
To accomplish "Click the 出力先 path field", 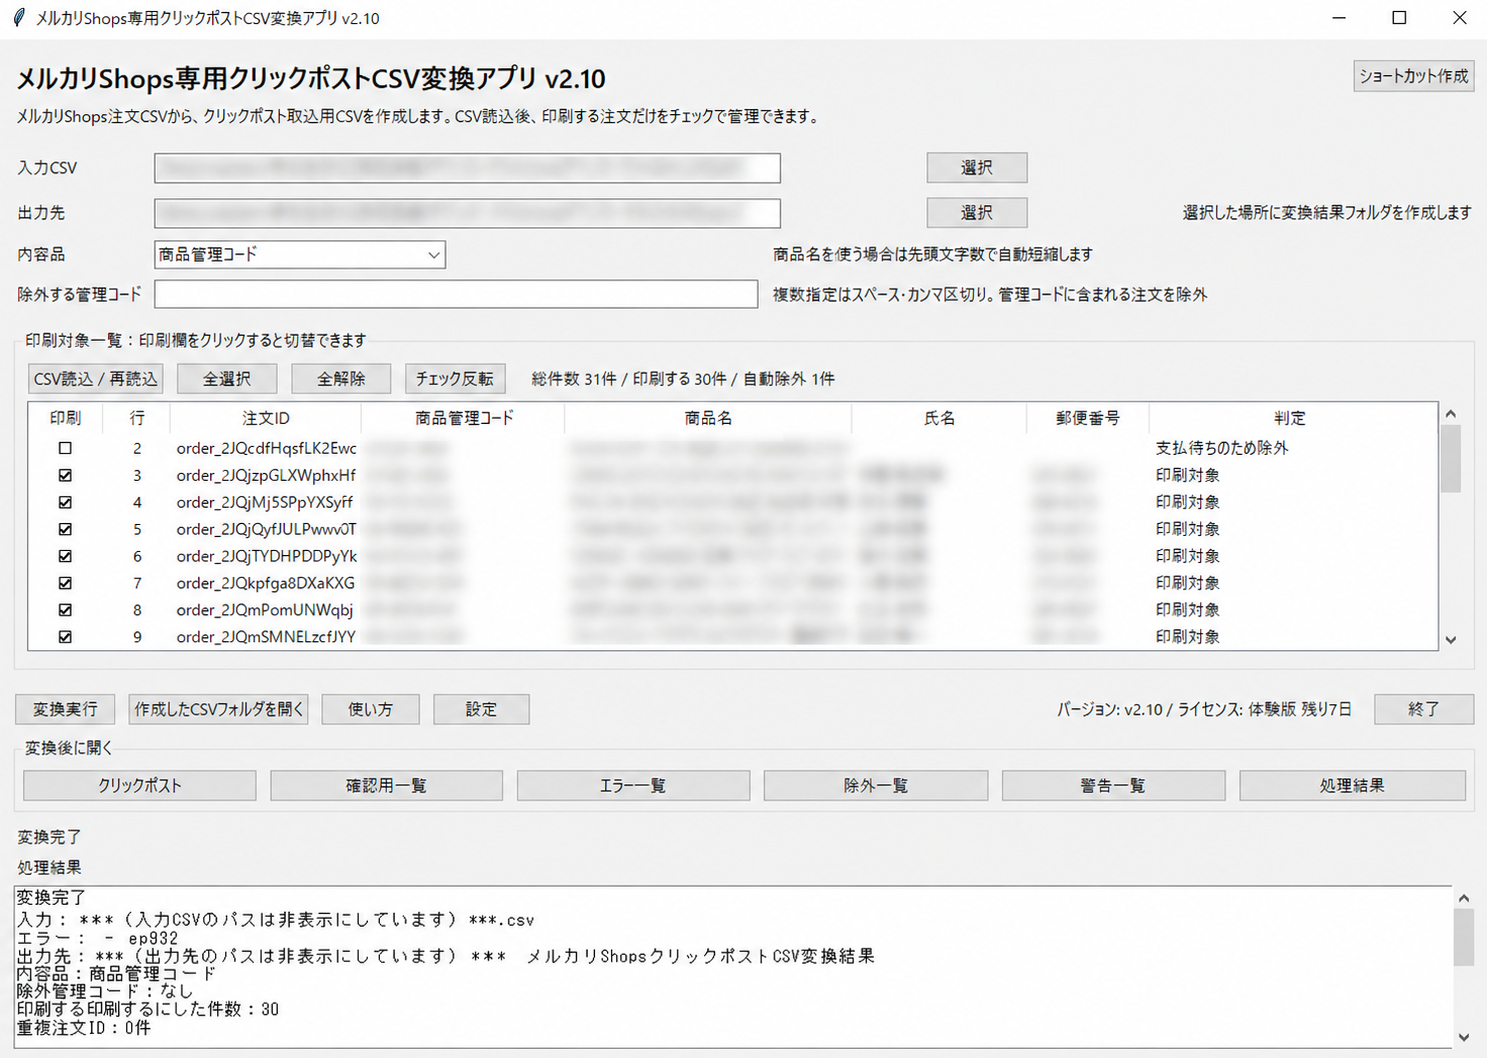I will tap(467, 213).
